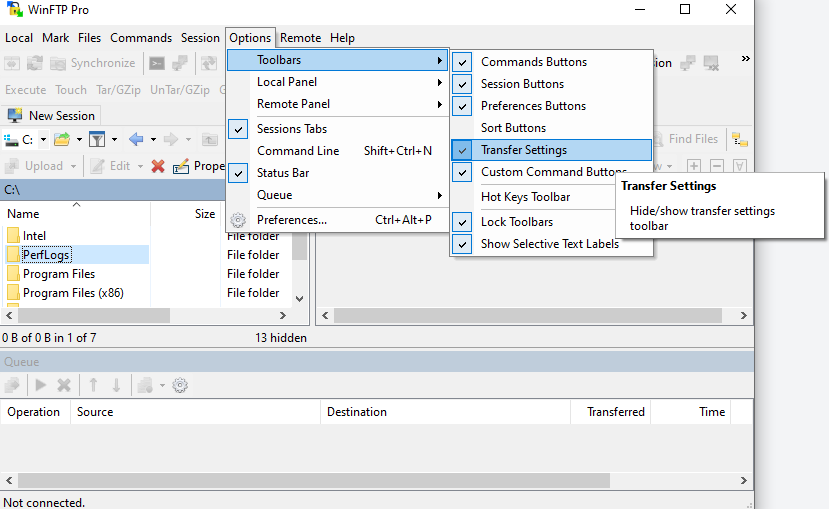
Task: Click the parent directory icon
Action: 210,140
